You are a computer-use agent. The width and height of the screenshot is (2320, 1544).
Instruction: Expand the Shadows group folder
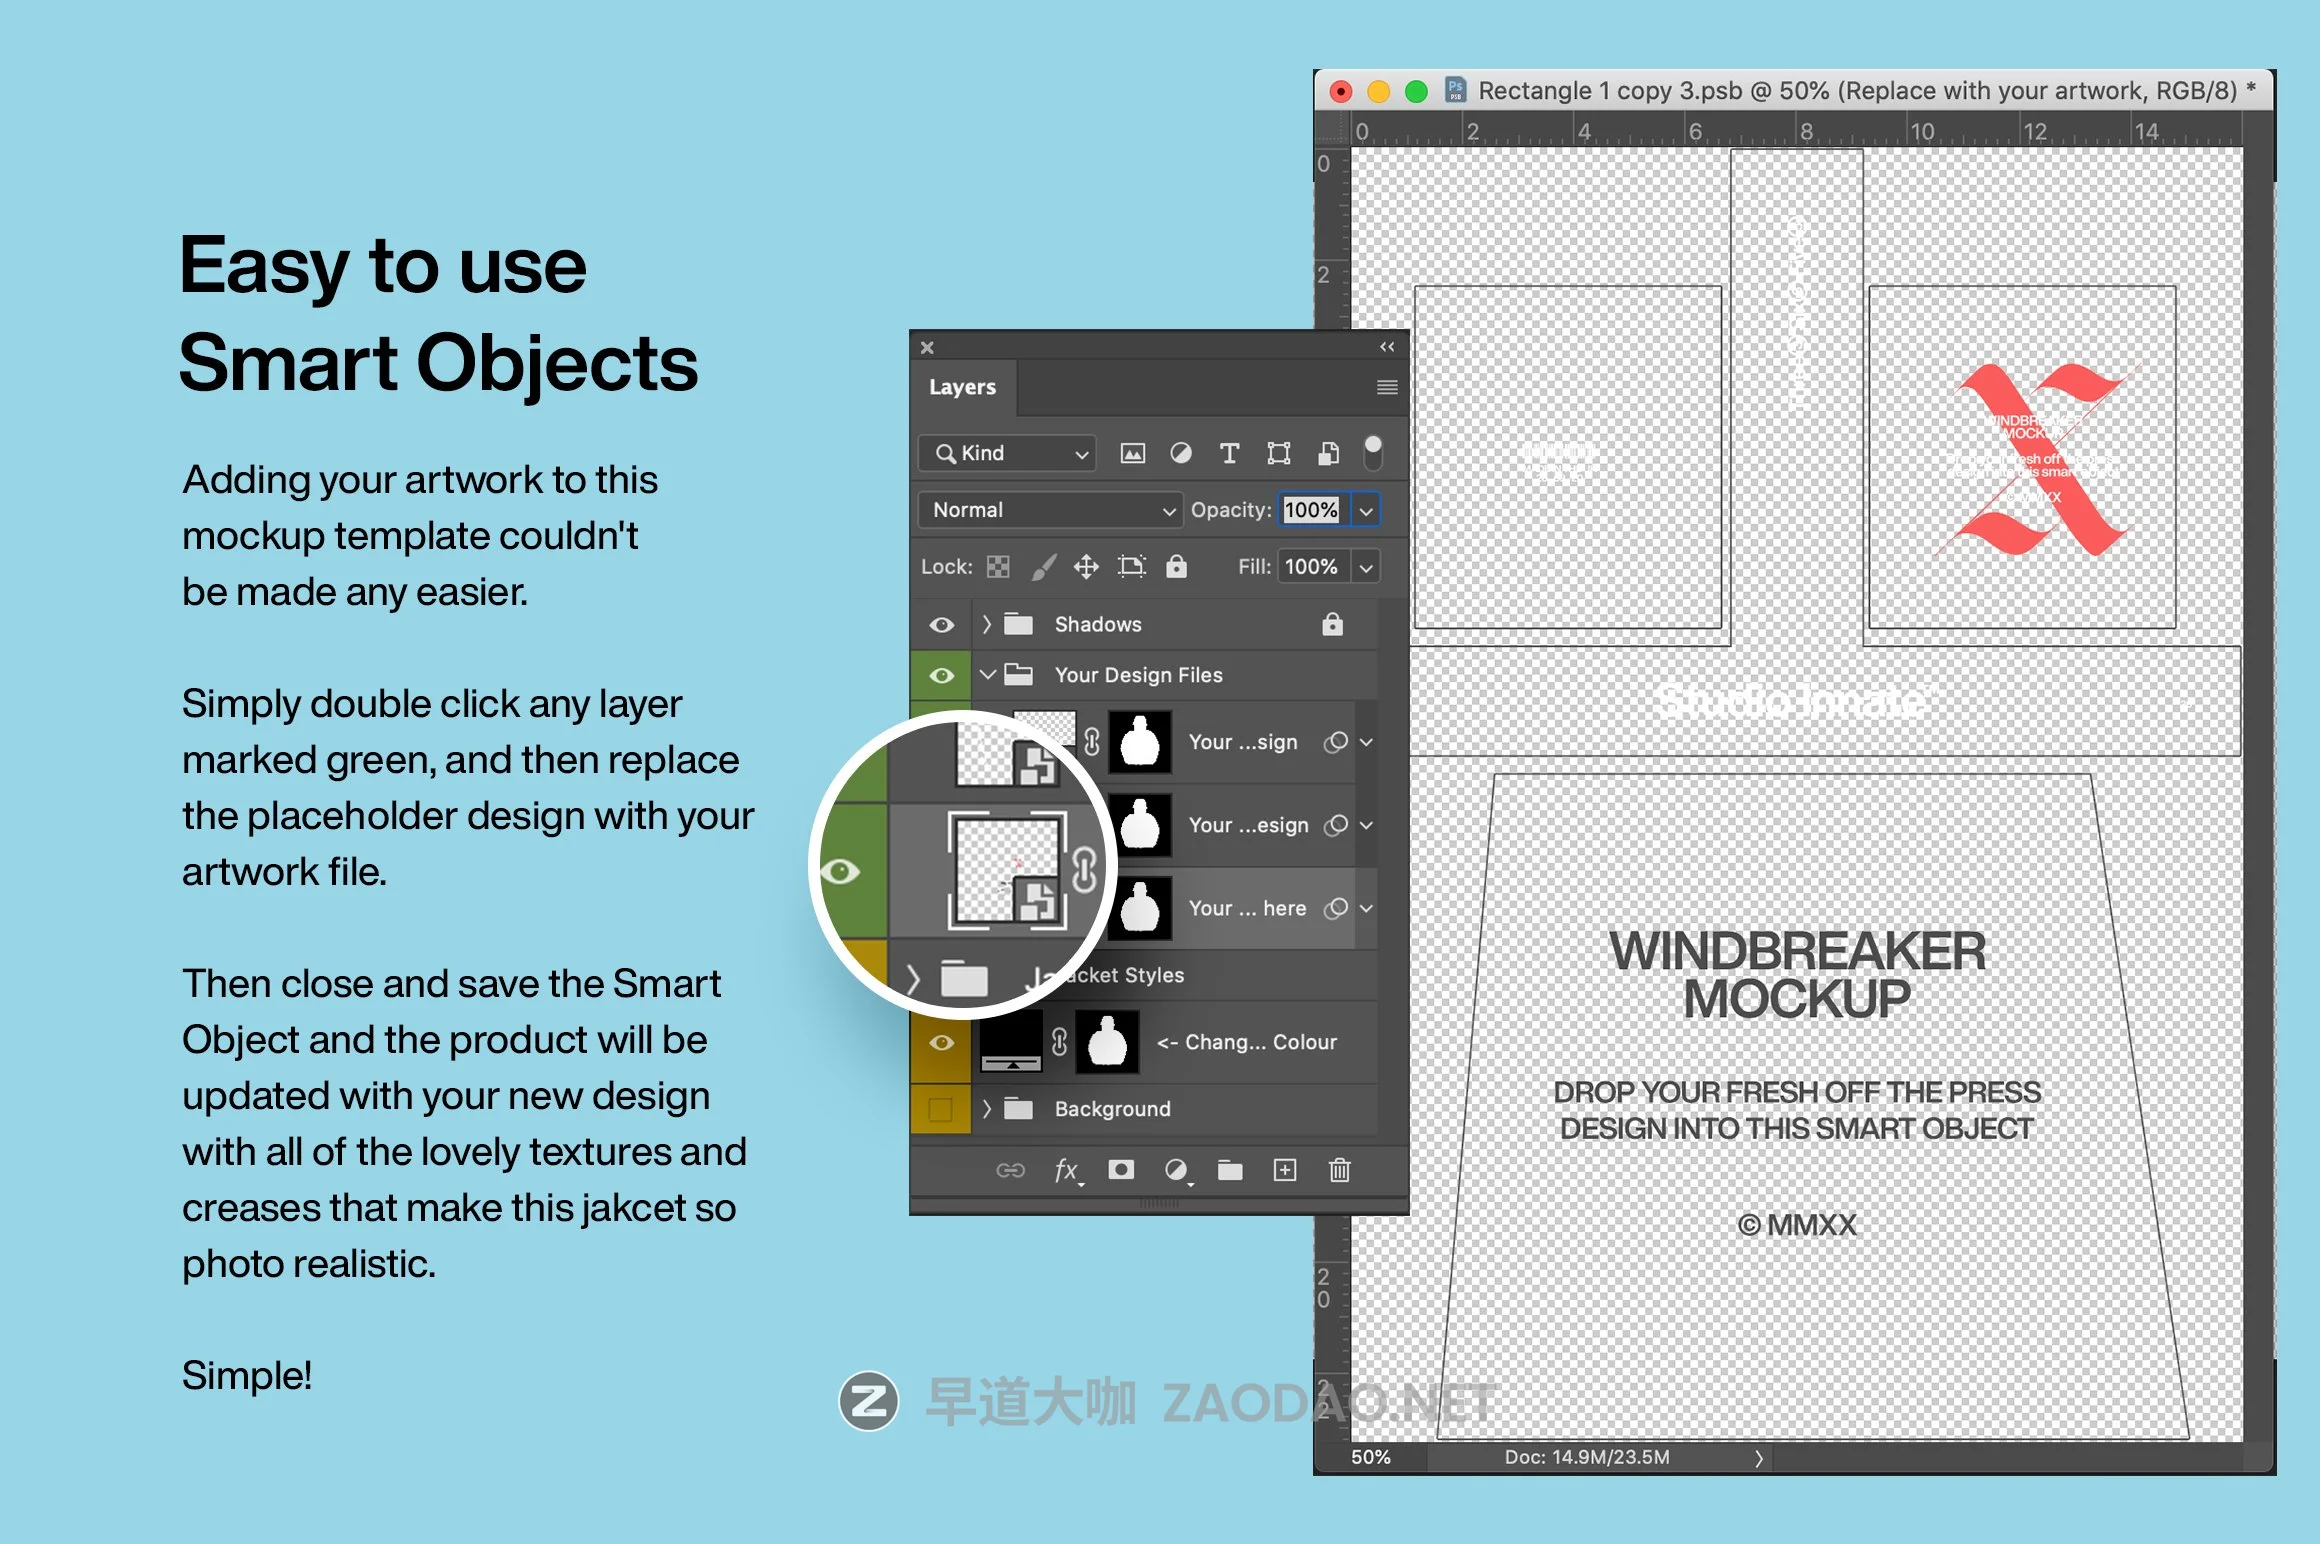coord(987,624)
